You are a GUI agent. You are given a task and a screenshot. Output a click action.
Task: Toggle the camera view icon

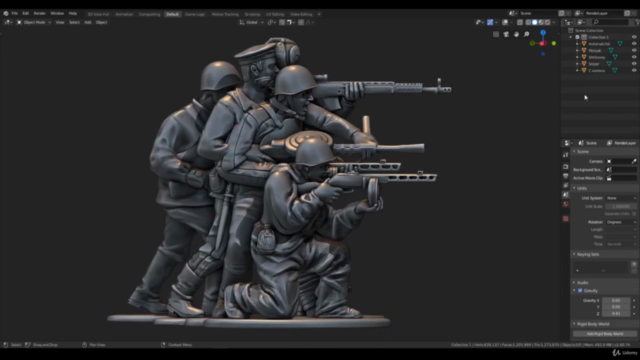(506, 34)
